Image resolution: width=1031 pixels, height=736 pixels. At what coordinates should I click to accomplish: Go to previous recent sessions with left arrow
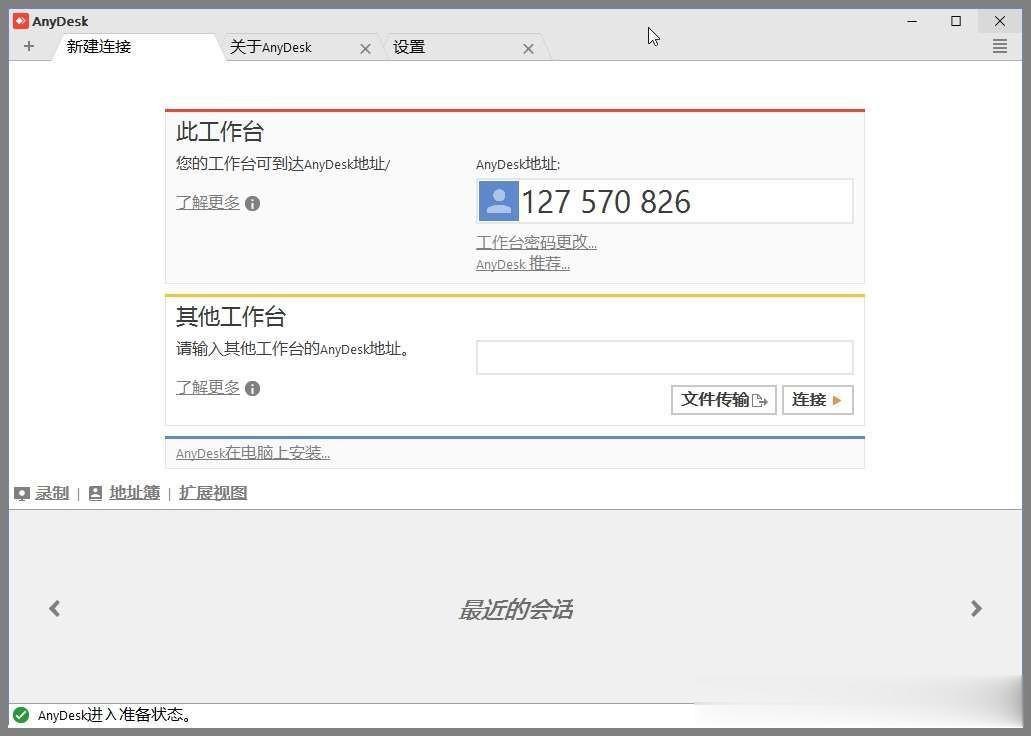tap(55, 608)
